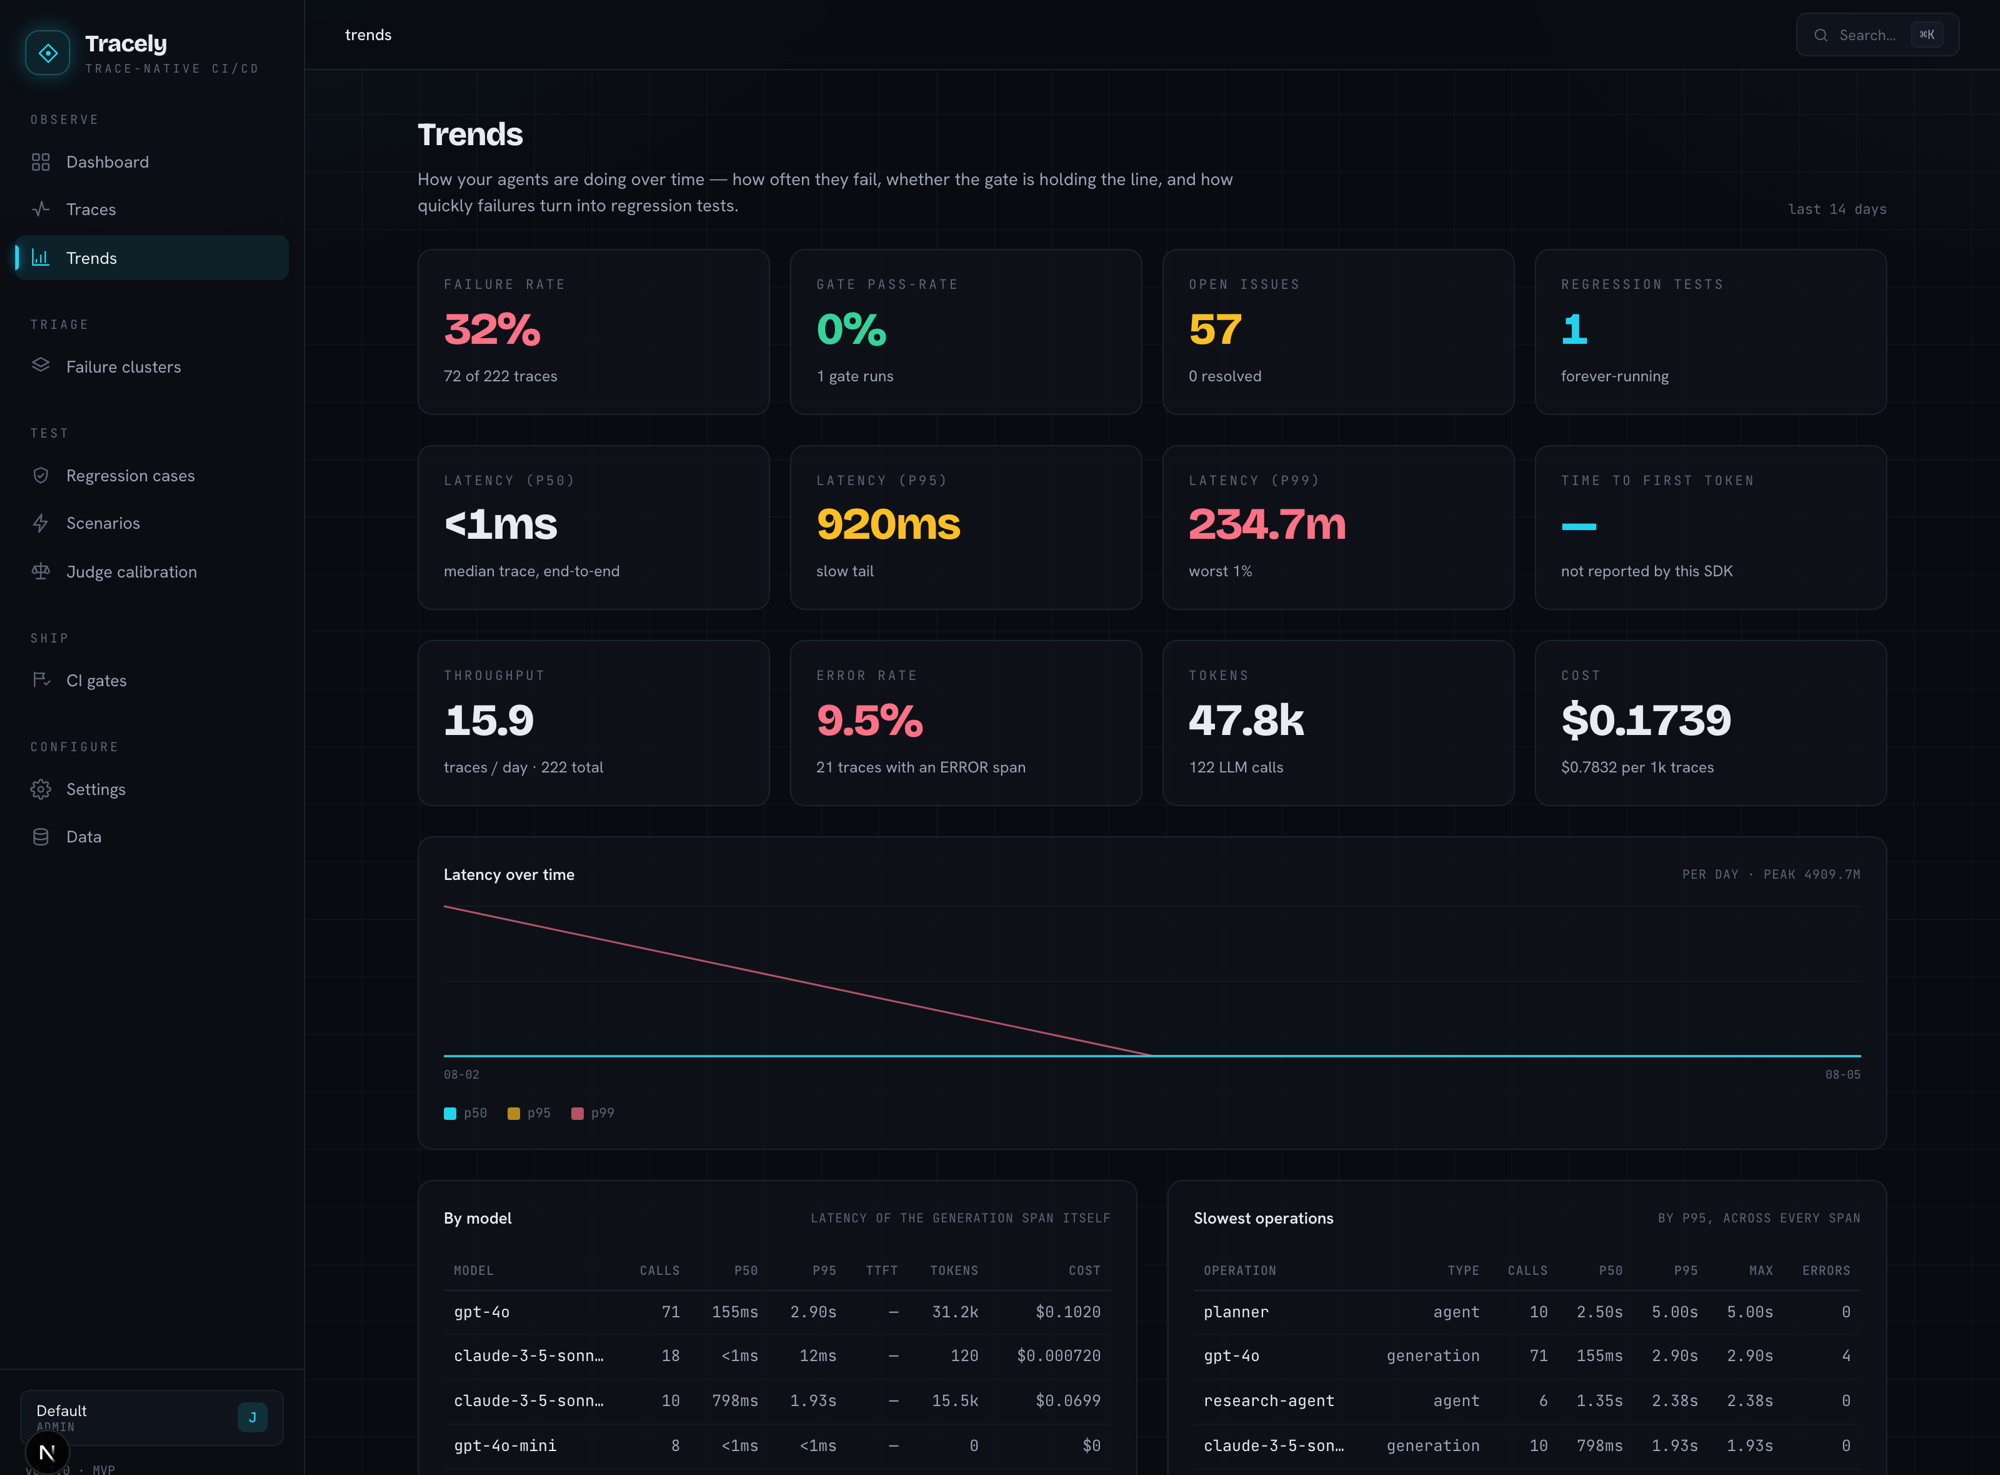2000x1475 pixels.
Task: Click the Trends bar chart icon
Action: (x=41, y=258)
